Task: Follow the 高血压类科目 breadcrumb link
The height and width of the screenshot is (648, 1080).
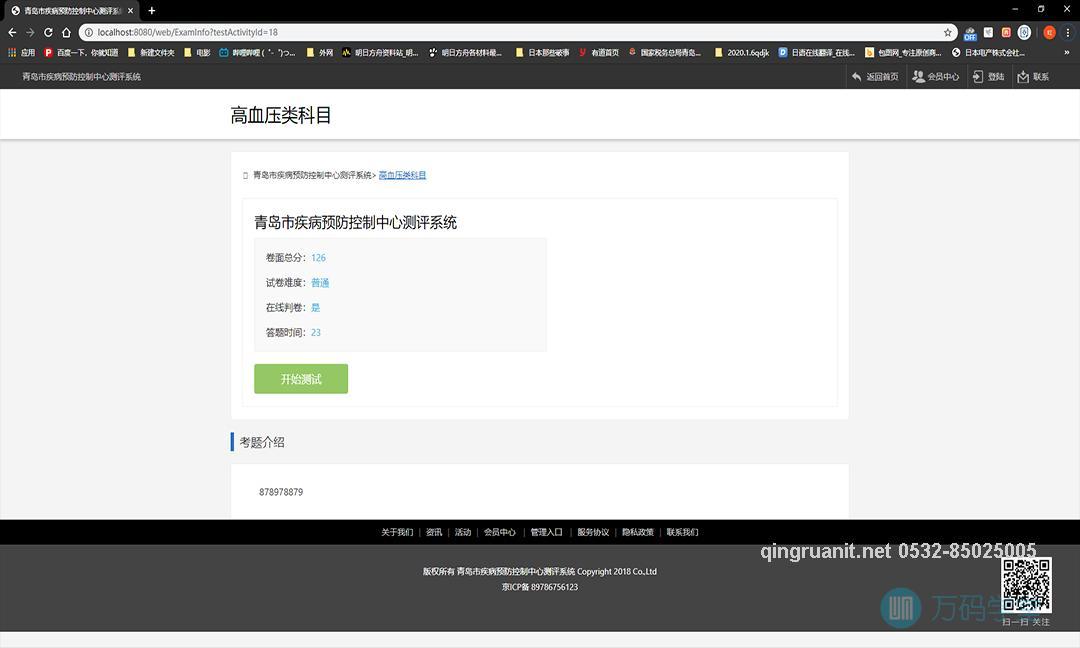Action: [x=402, y=175]
